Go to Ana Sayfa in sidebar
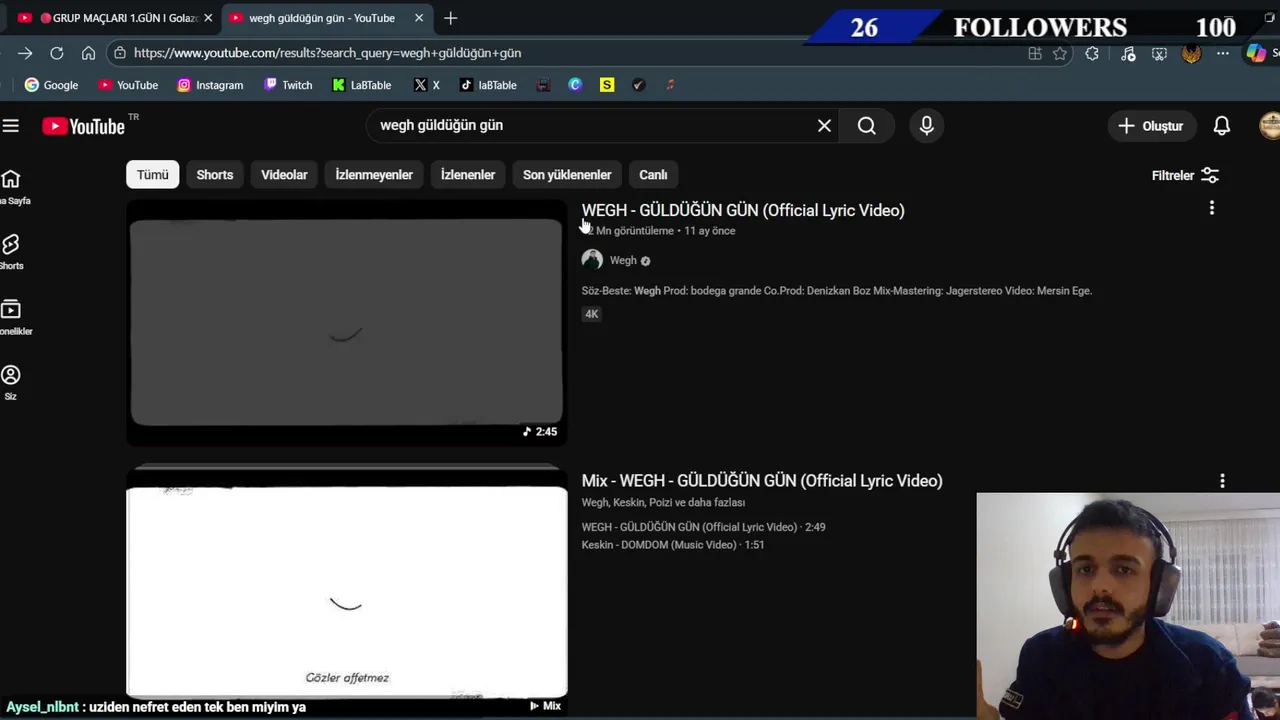The image size is (1280, 720). coord(12,187)
